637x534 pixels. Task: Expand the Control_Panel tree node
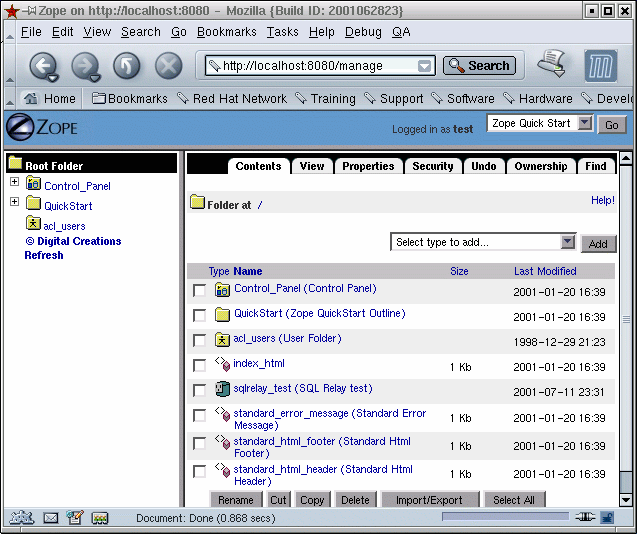14,182
